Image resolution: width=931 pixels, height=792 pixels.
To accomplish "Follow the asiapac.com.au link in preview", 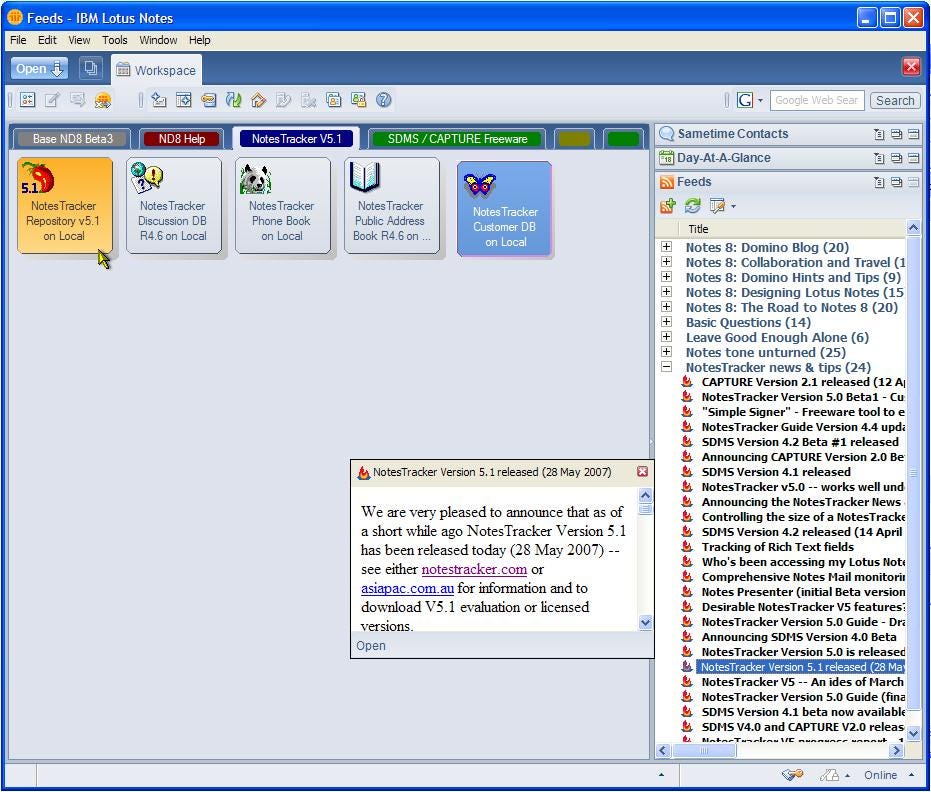I will pyautogui.click(x=407, y=588).
